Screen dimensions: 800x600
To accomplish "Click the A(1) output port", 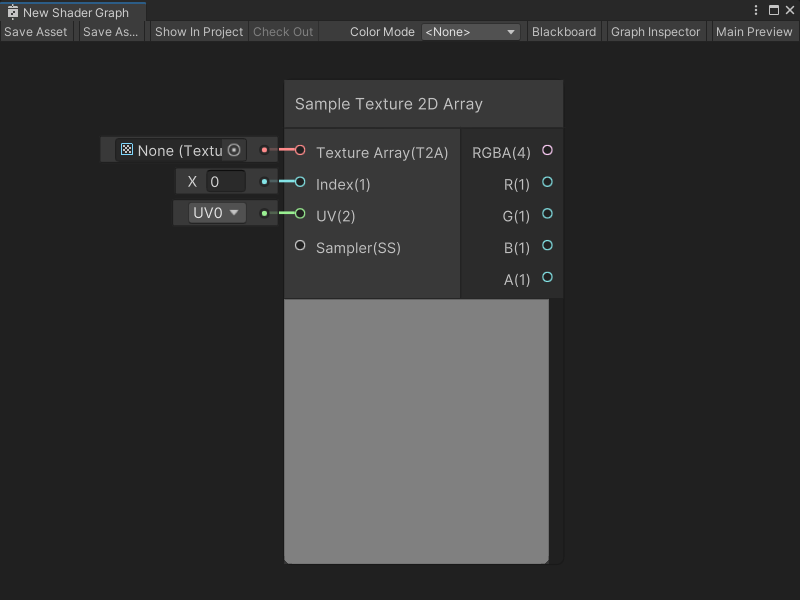I will pyautogui.click(x=547, y=279).
